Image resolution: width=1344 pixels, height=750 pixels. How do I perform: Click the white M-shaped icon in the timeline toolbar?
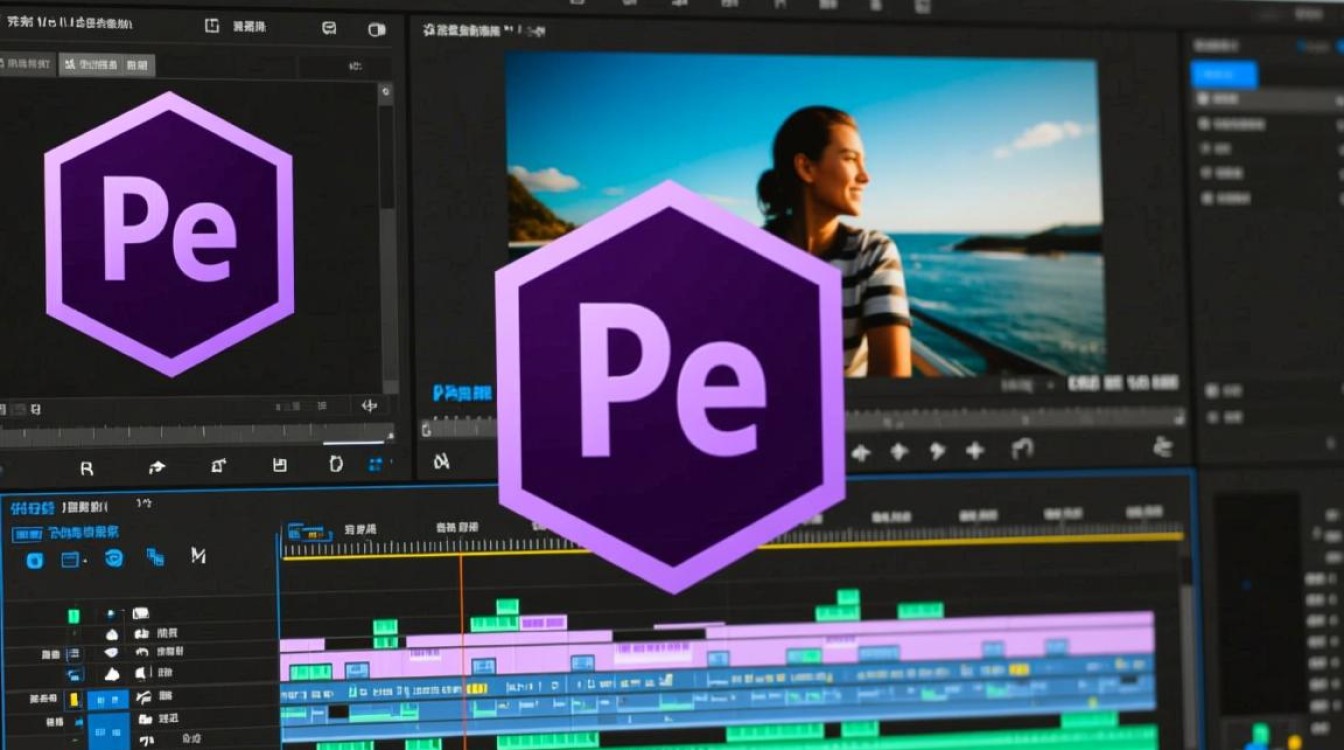click(198, 556)
